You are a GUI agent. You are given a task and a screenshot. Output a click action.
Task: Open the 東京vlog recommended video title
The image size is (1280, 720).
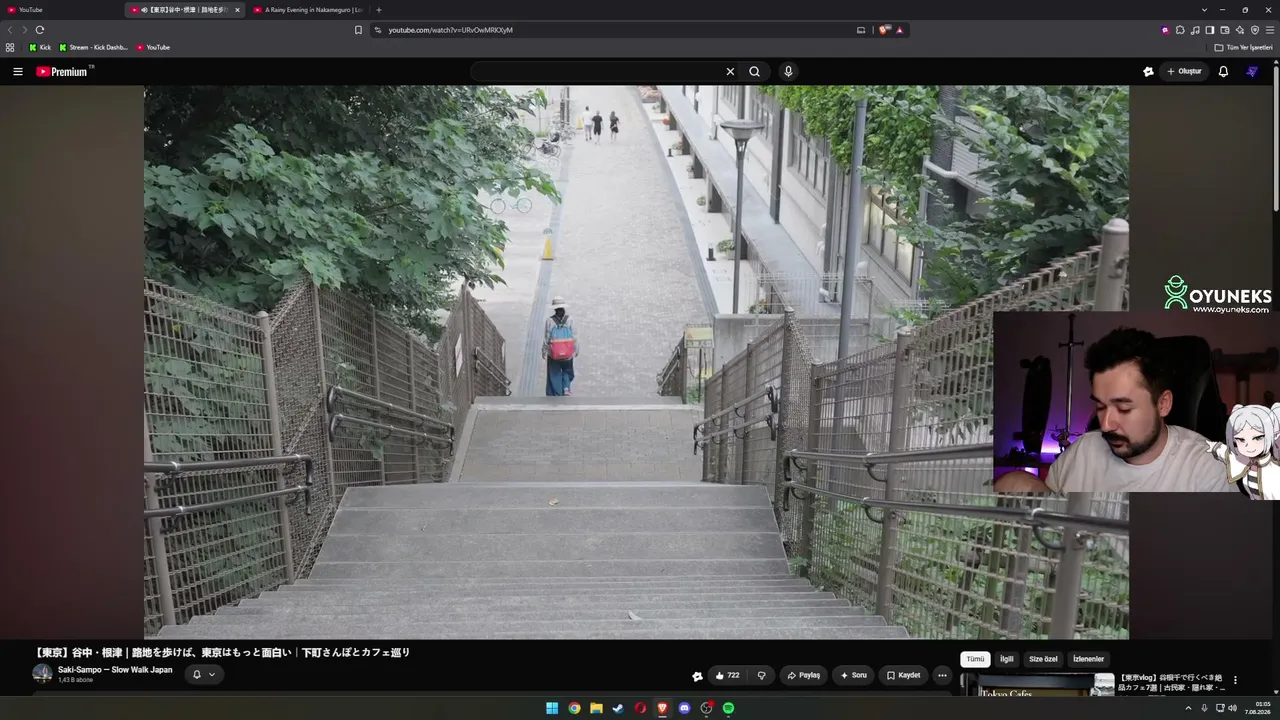coord(1171,682)
